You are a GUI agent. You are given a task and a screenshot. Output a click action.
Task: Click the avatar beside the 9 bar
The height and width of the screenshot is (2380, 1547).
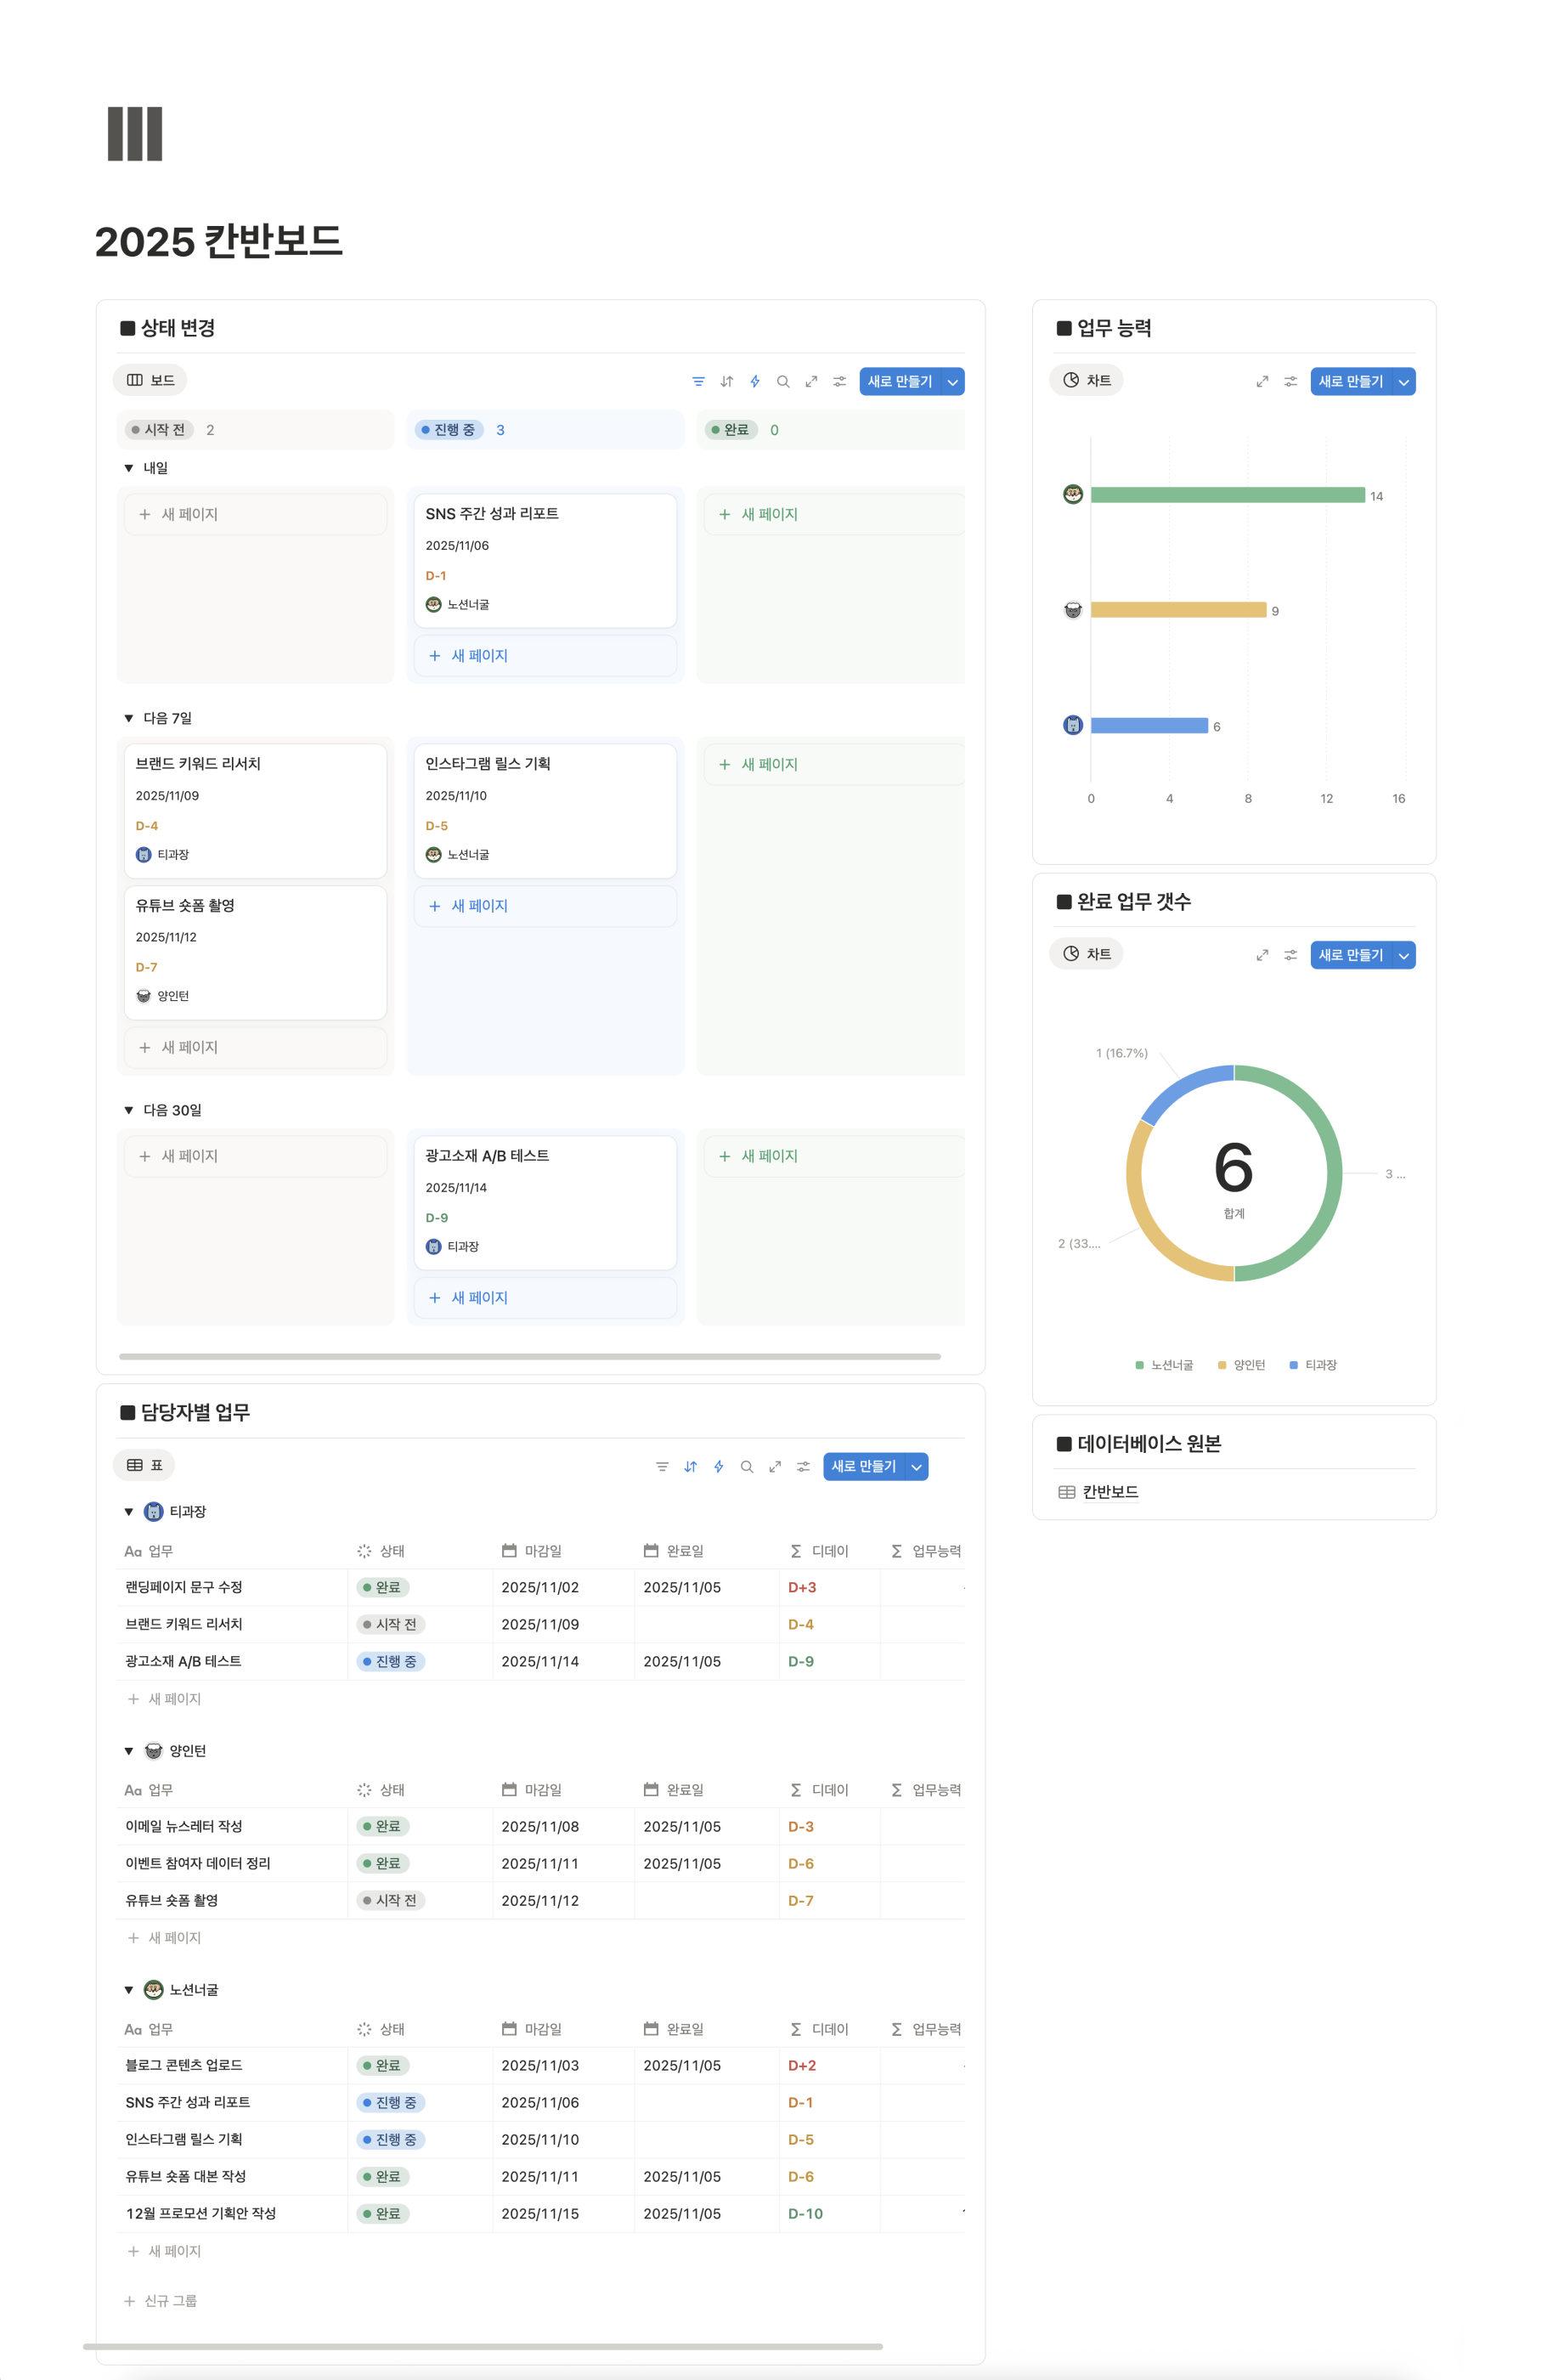click(x=1072, y=609)
